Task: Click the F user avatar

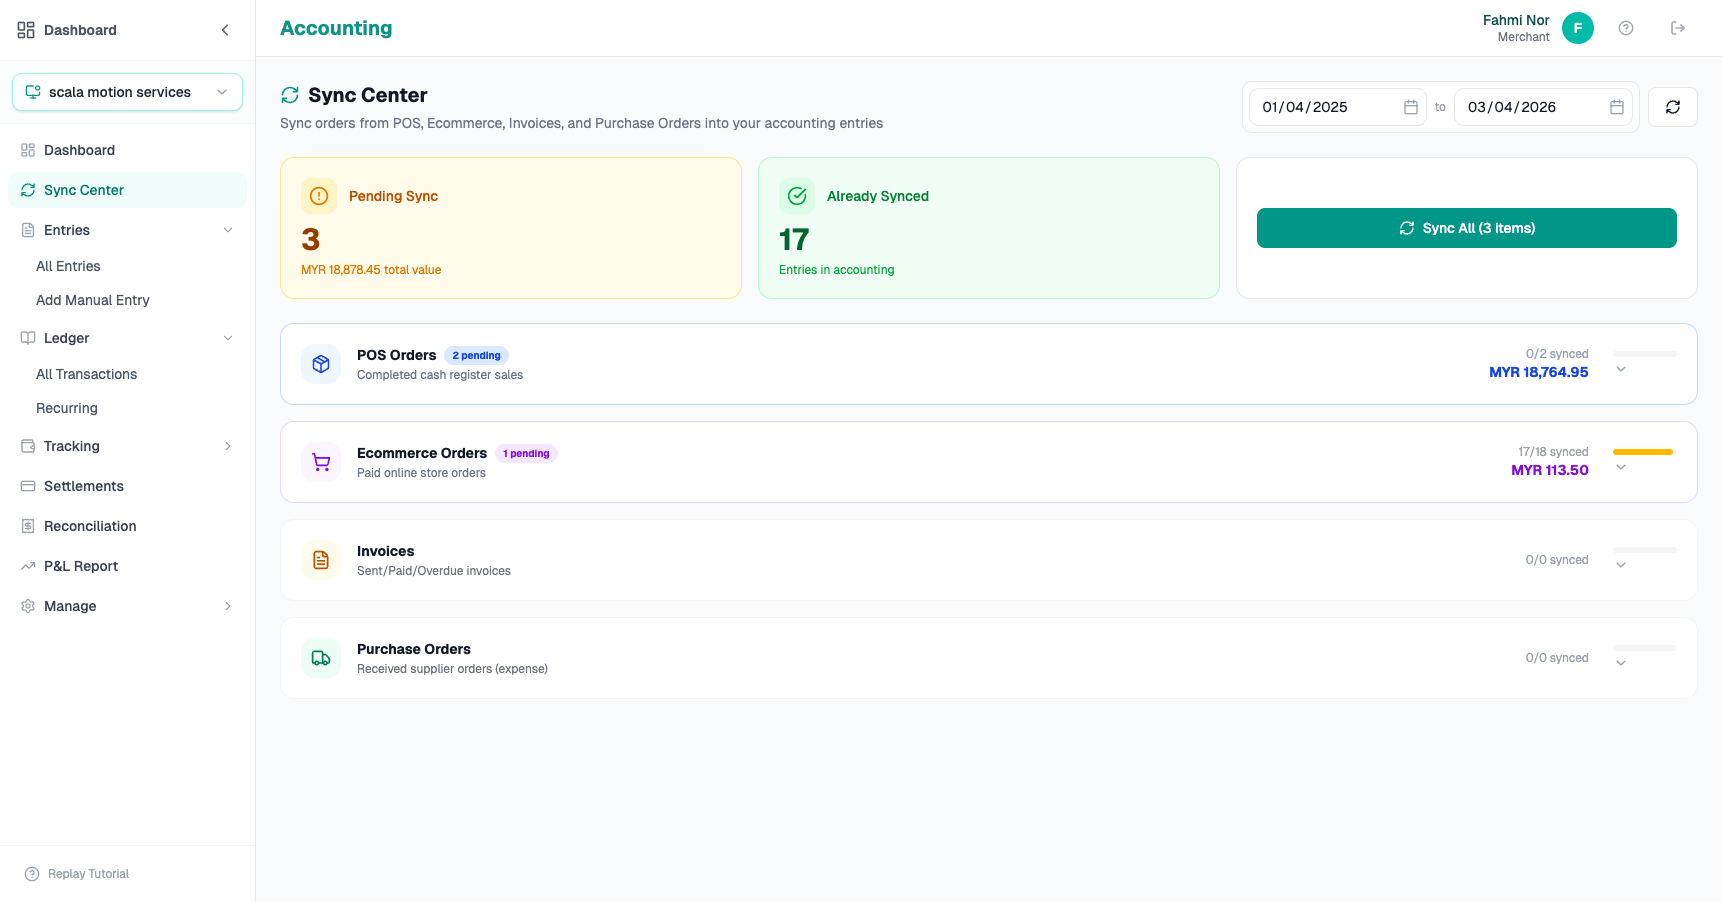Action: tap(1578, 28)
